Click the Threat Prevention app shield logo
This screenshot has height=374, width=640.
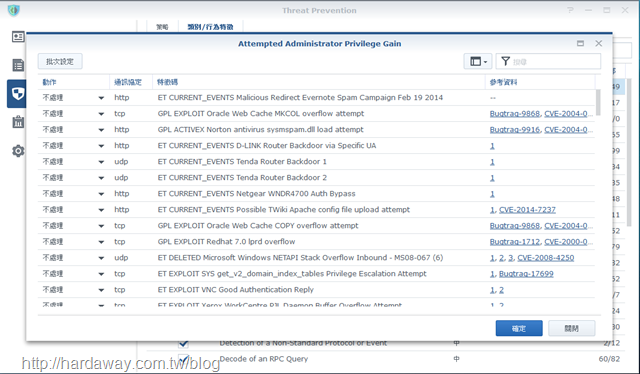pyautogui.click(x=13, y=10)
